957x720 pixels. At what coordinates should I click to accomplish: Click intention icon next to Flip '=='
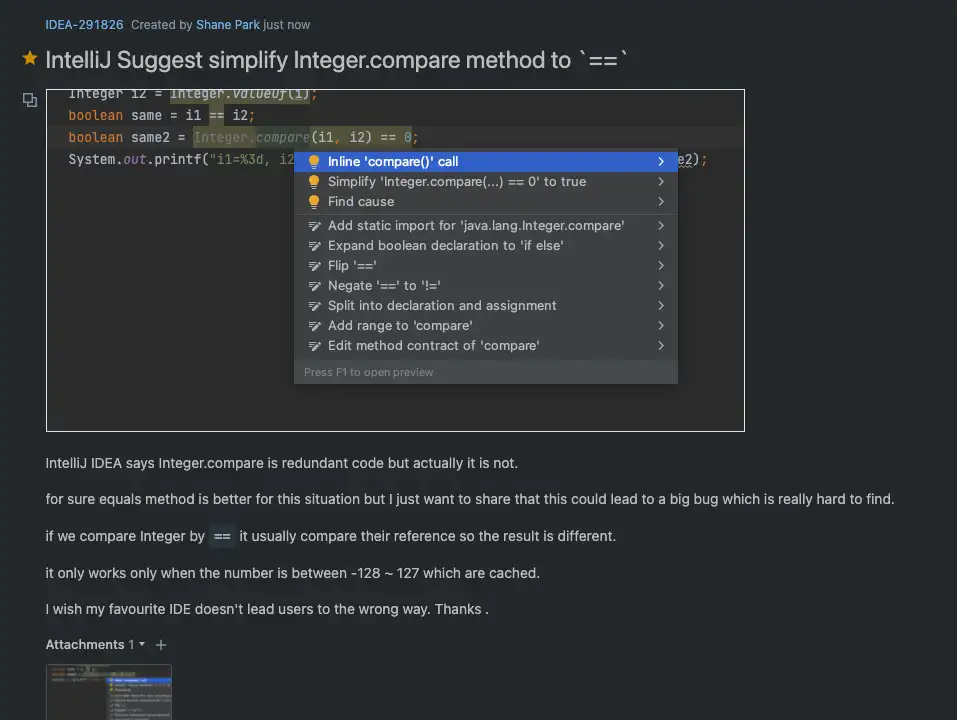point(314,267)
